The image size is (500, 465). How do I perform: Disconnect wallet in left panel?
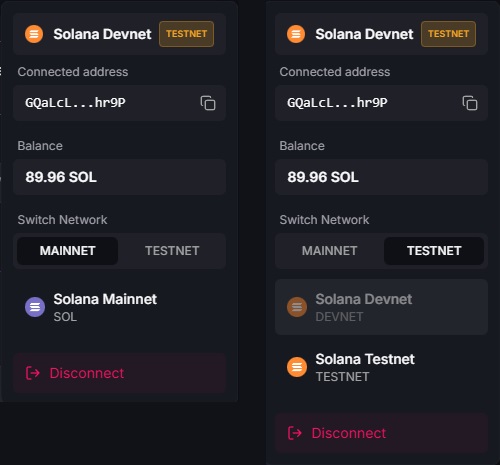(119, 373)
